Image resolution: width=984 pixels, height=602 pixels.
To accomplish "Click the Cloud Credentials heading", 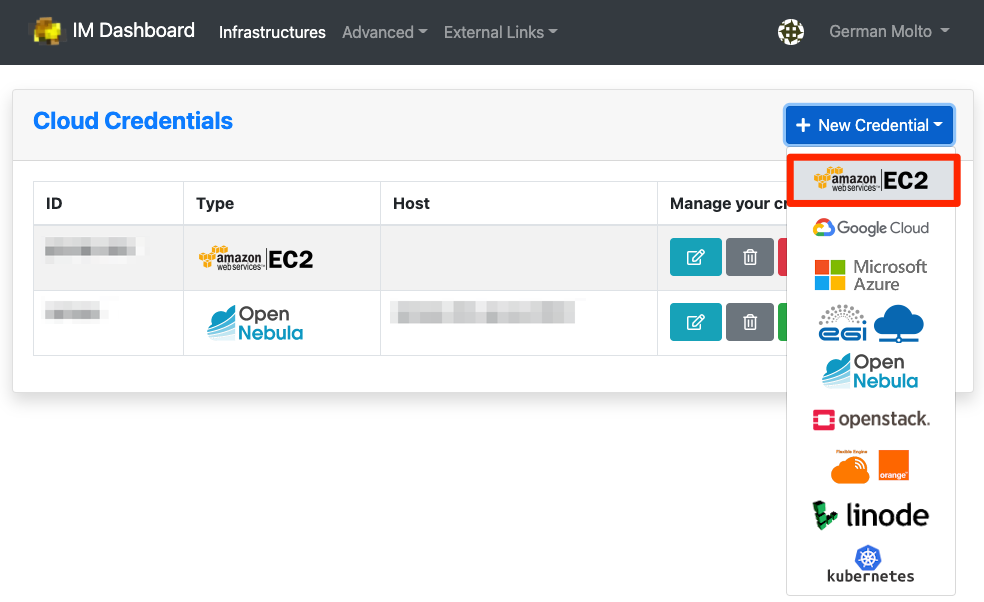I will [x=132, y=121].
